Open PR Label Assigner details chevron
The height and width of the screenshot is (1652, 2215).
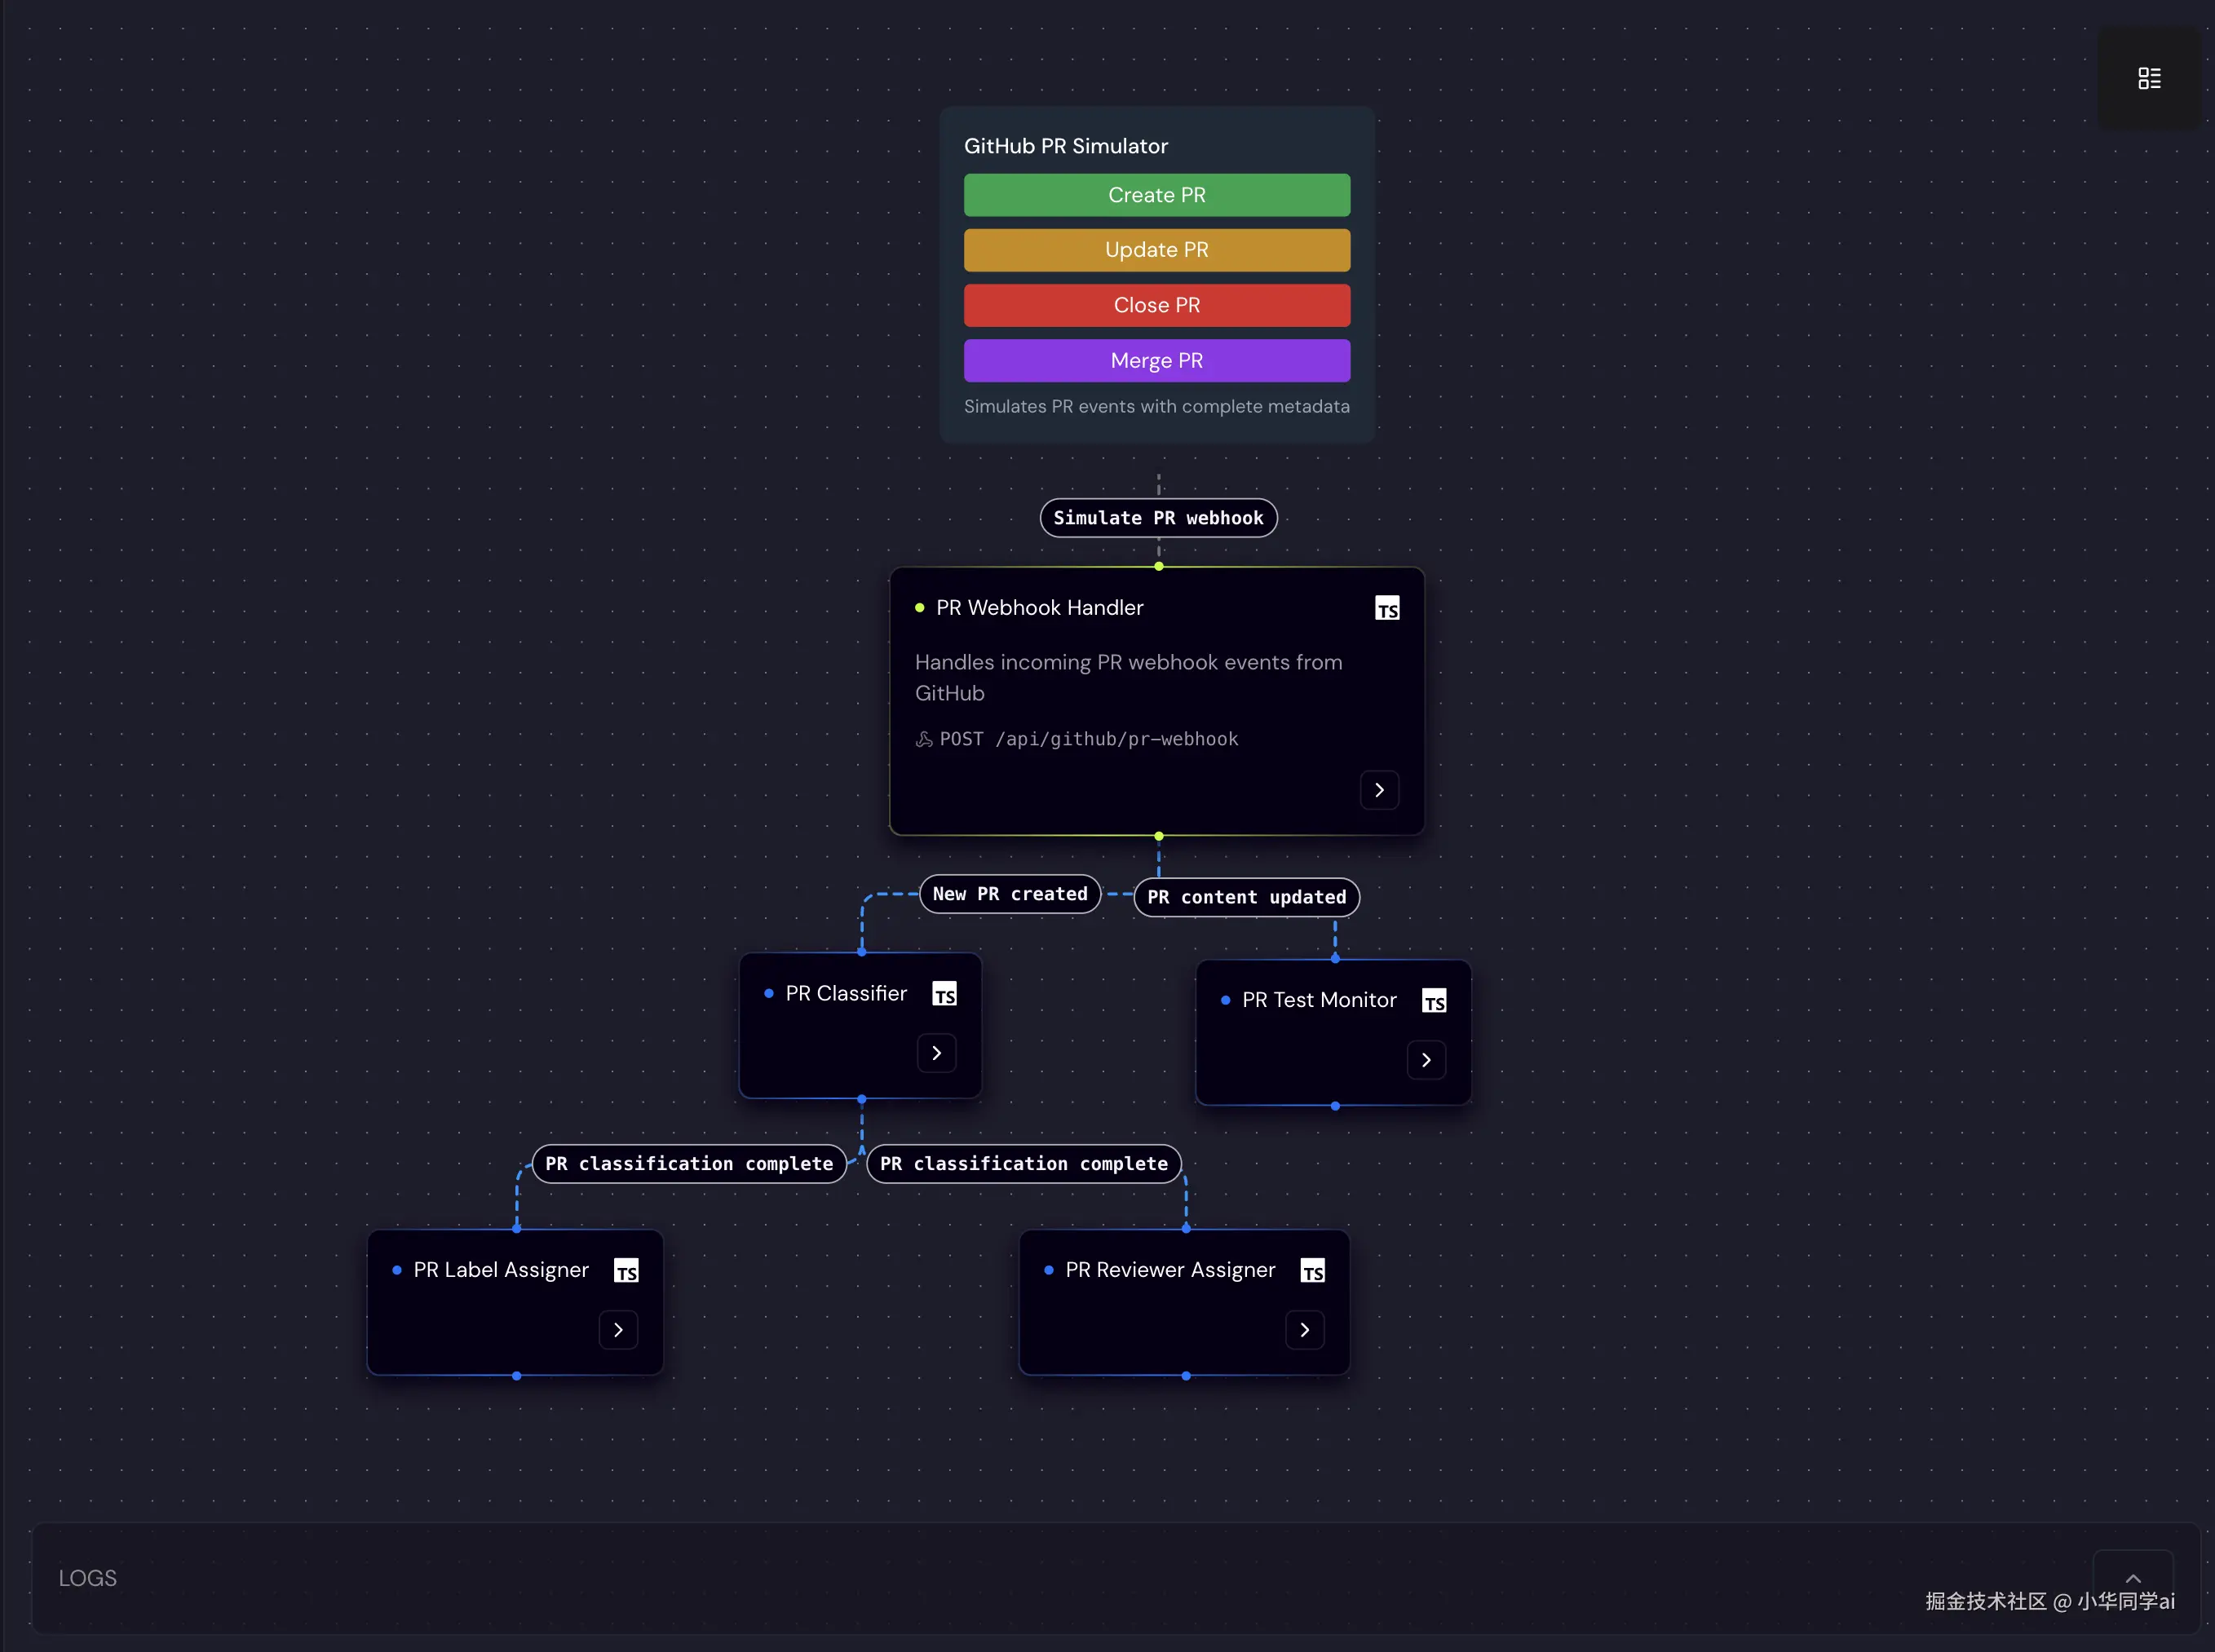pos(618,1330)
